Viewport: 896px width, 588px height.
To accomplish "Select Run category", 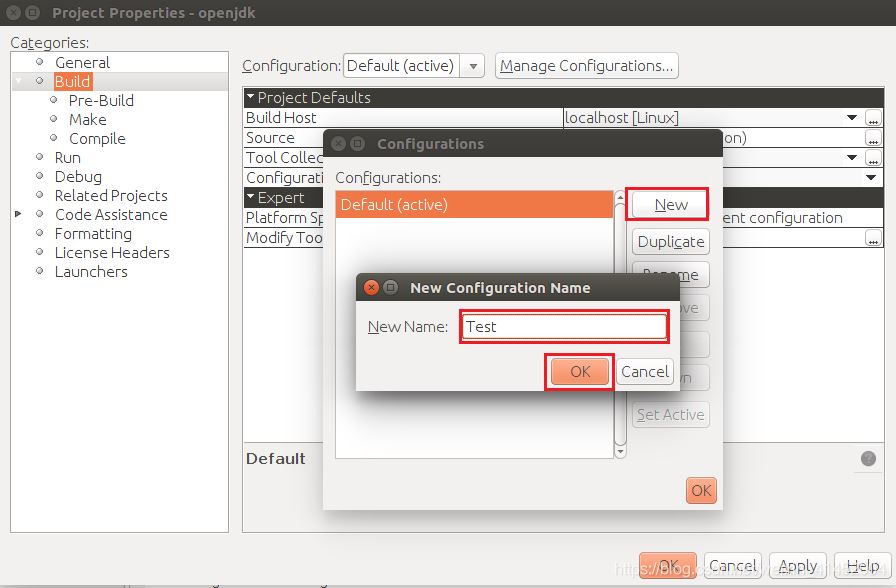I will coord(67,158).
